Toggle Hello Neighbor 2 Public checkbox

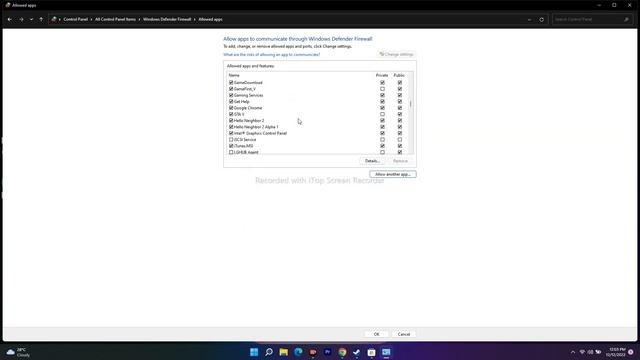[x=400, y=120]
